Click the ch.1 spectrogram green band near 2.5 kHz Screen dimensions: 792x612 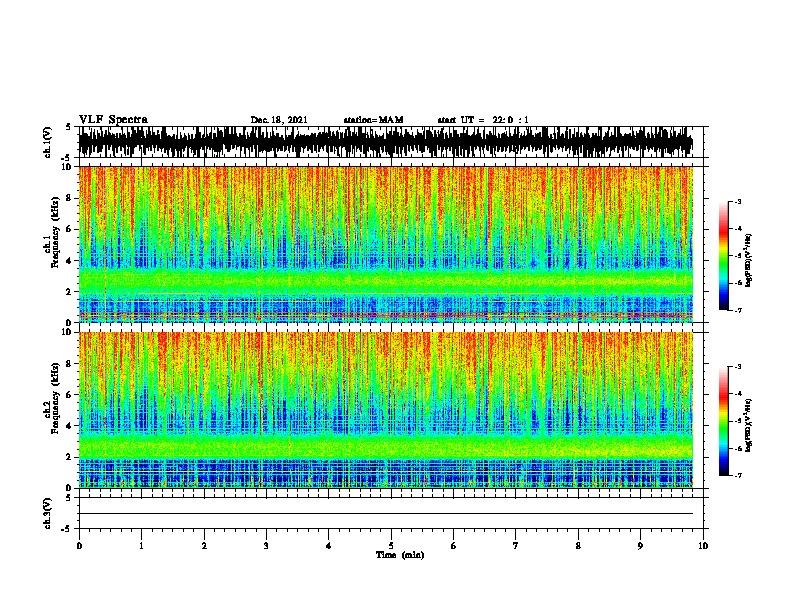tap(385, 281)
